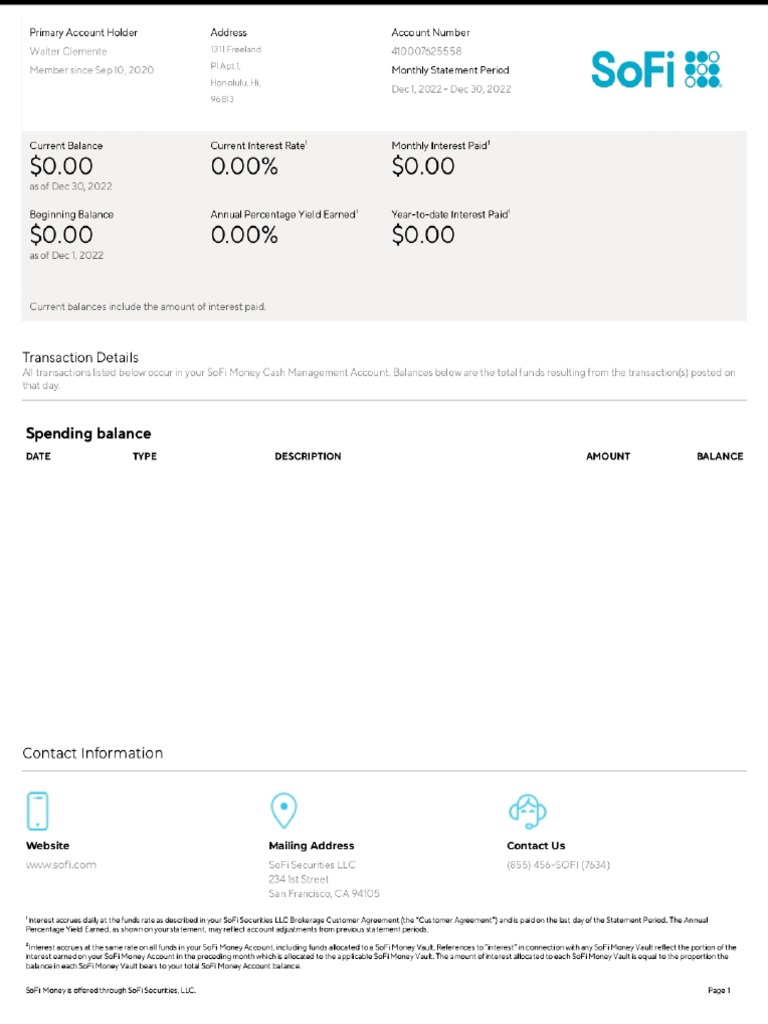Screen dimensions: 768x1024
Task: Click the DATE column header
Action: tap(38, 457)
